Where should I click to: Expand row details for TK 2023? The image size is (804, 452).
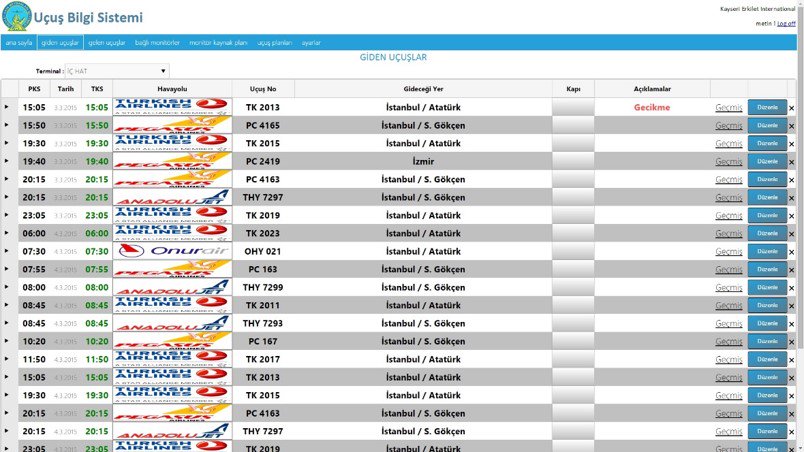click(7, 233)
